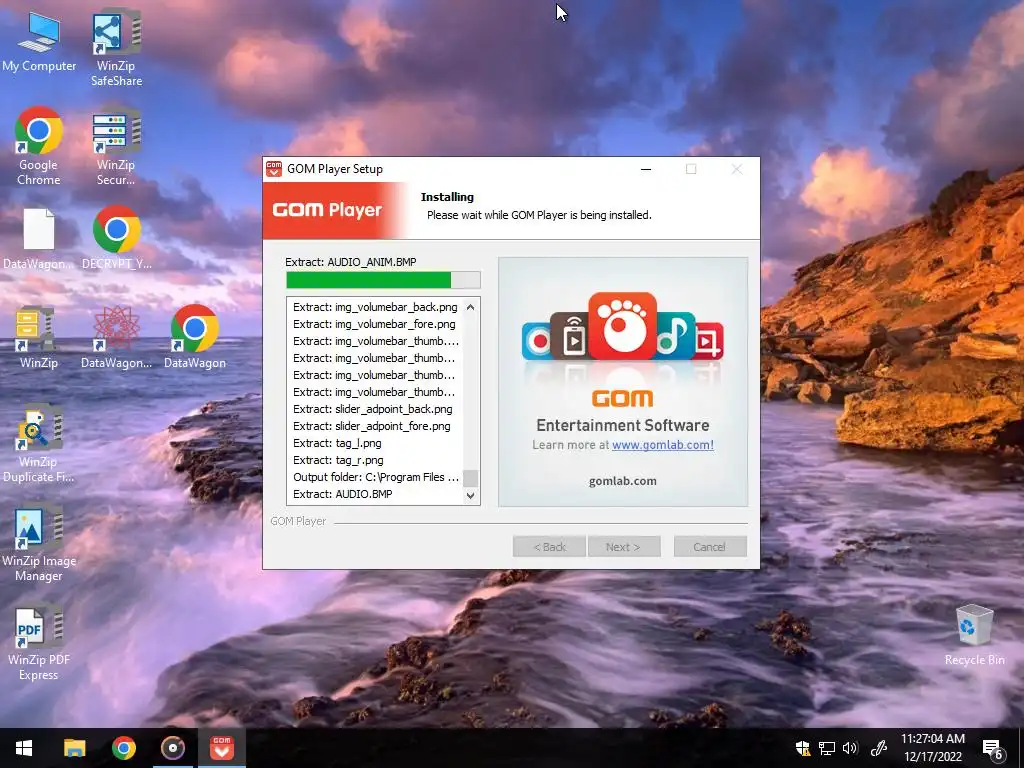The image size is (1024, 768).
Task: Open WinZip desktop shortcut
Action: 39,337
